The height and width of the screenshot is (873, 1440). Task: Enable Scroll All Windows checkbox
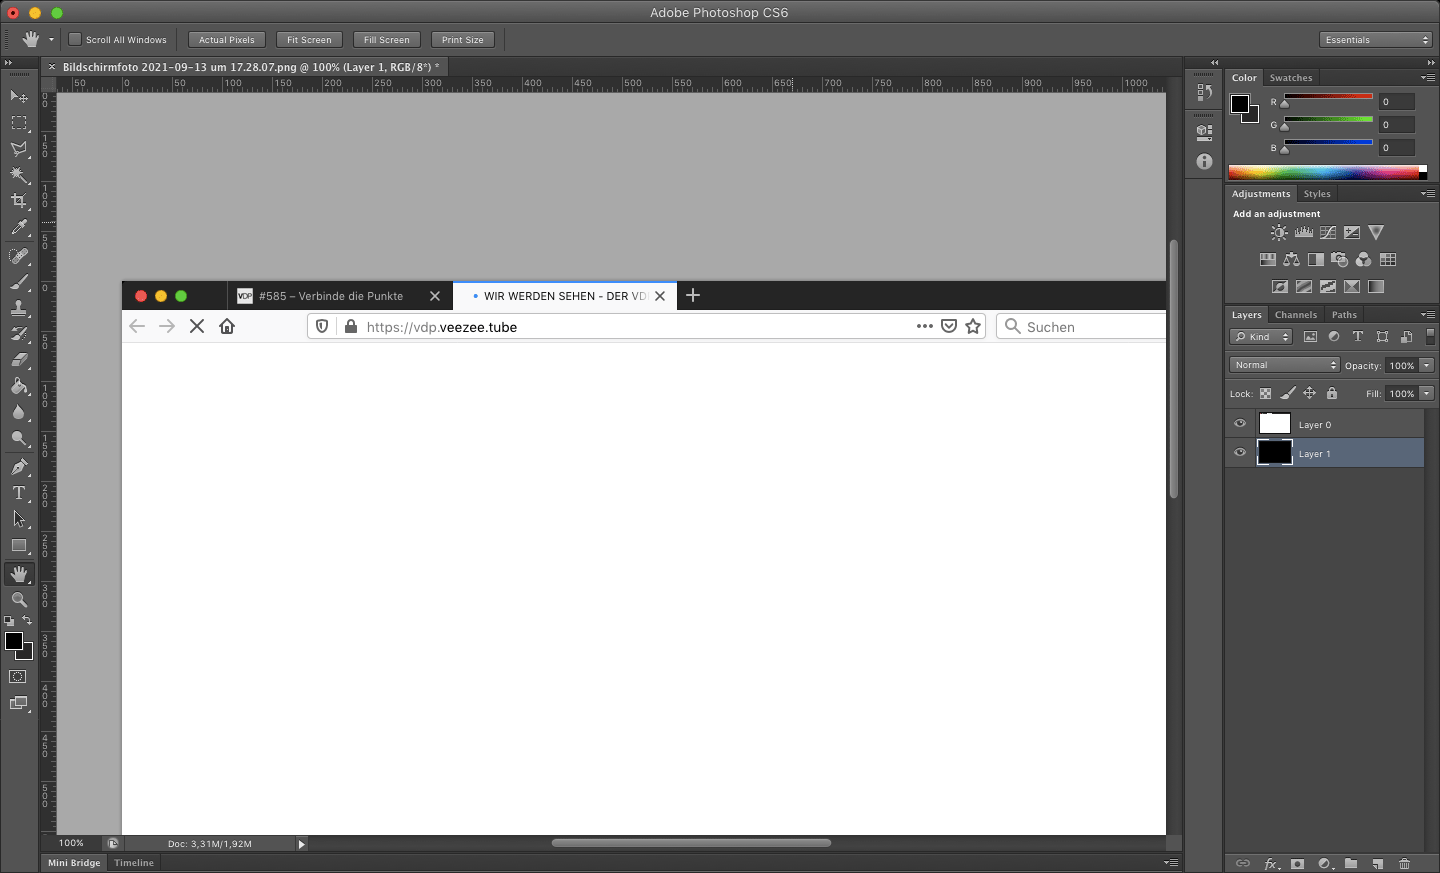(75, 40)
